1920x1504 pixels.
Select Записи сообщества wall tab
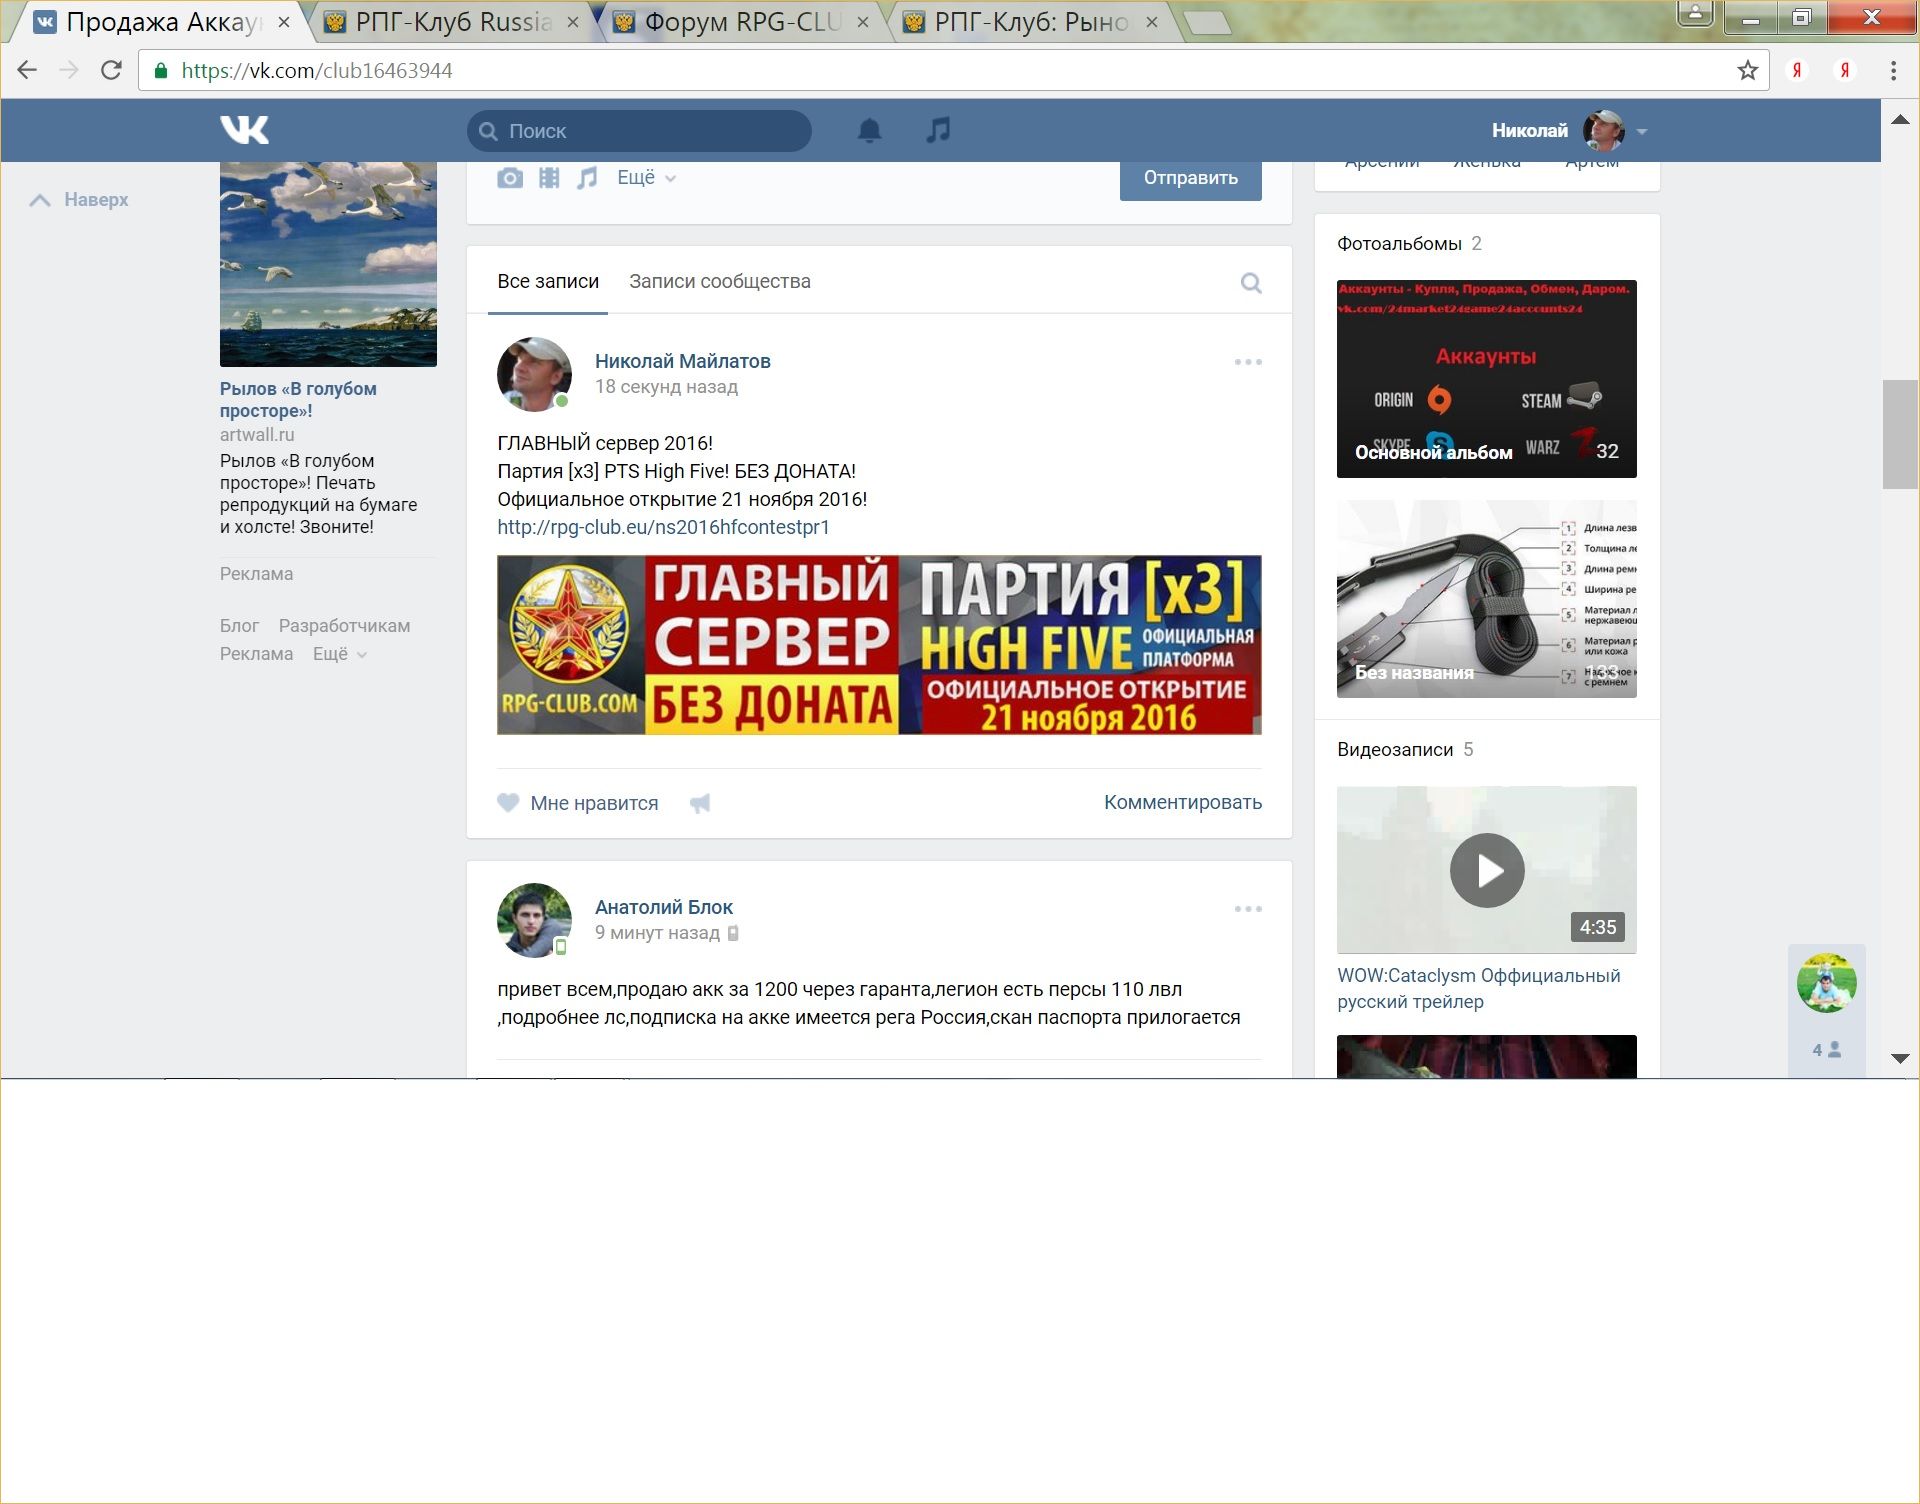tap(720, 282)
